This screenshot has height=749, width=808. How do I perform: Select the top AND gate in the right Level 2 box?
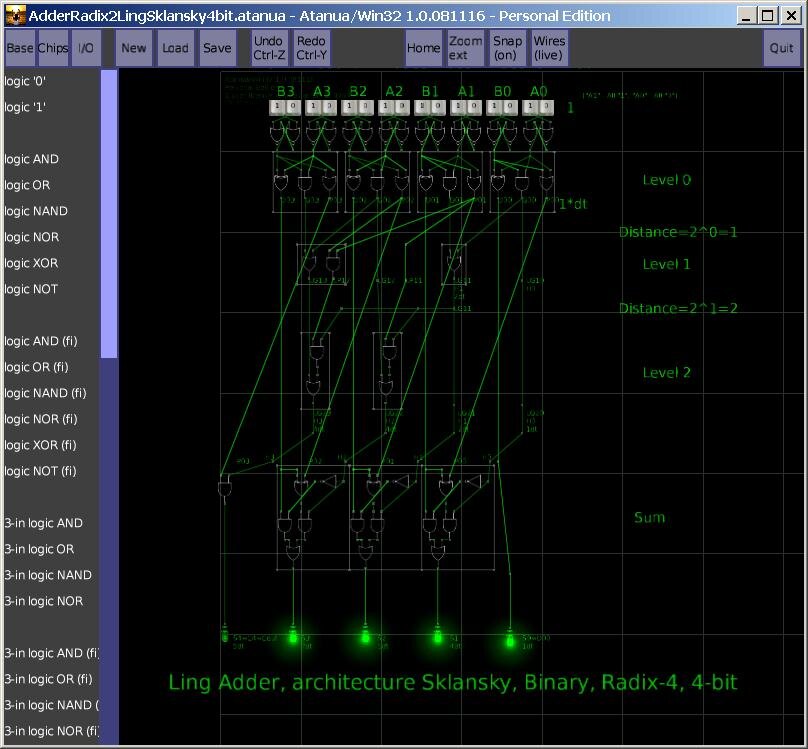389,352
